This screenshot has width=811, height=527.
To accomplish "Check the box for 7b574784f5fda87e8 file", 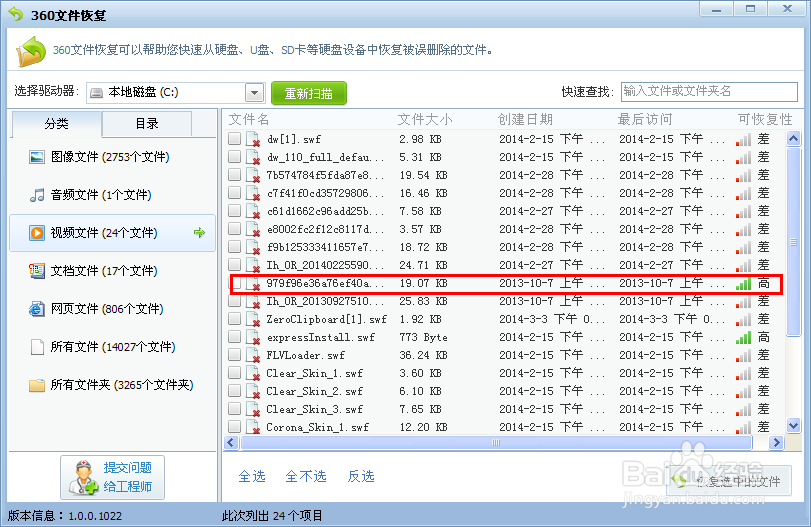I will [x=234, y=175].
